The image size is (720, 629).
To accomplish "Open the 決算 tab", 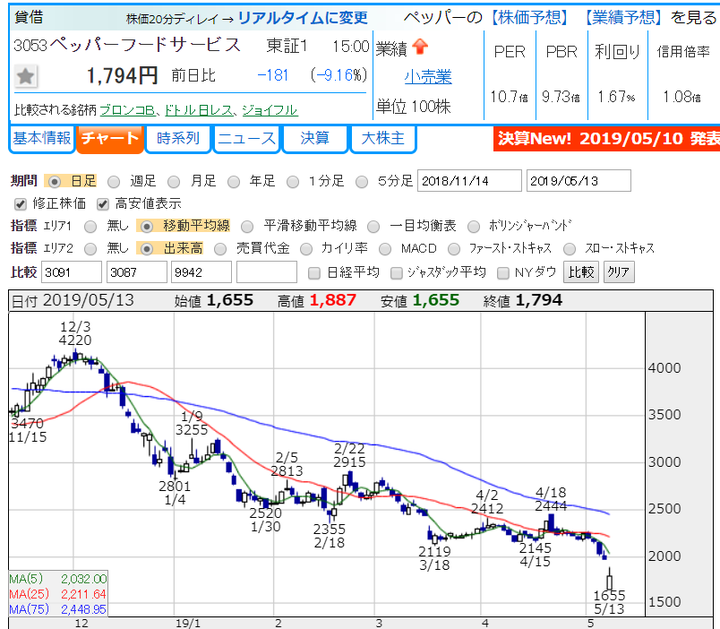I will click(315, 138).
